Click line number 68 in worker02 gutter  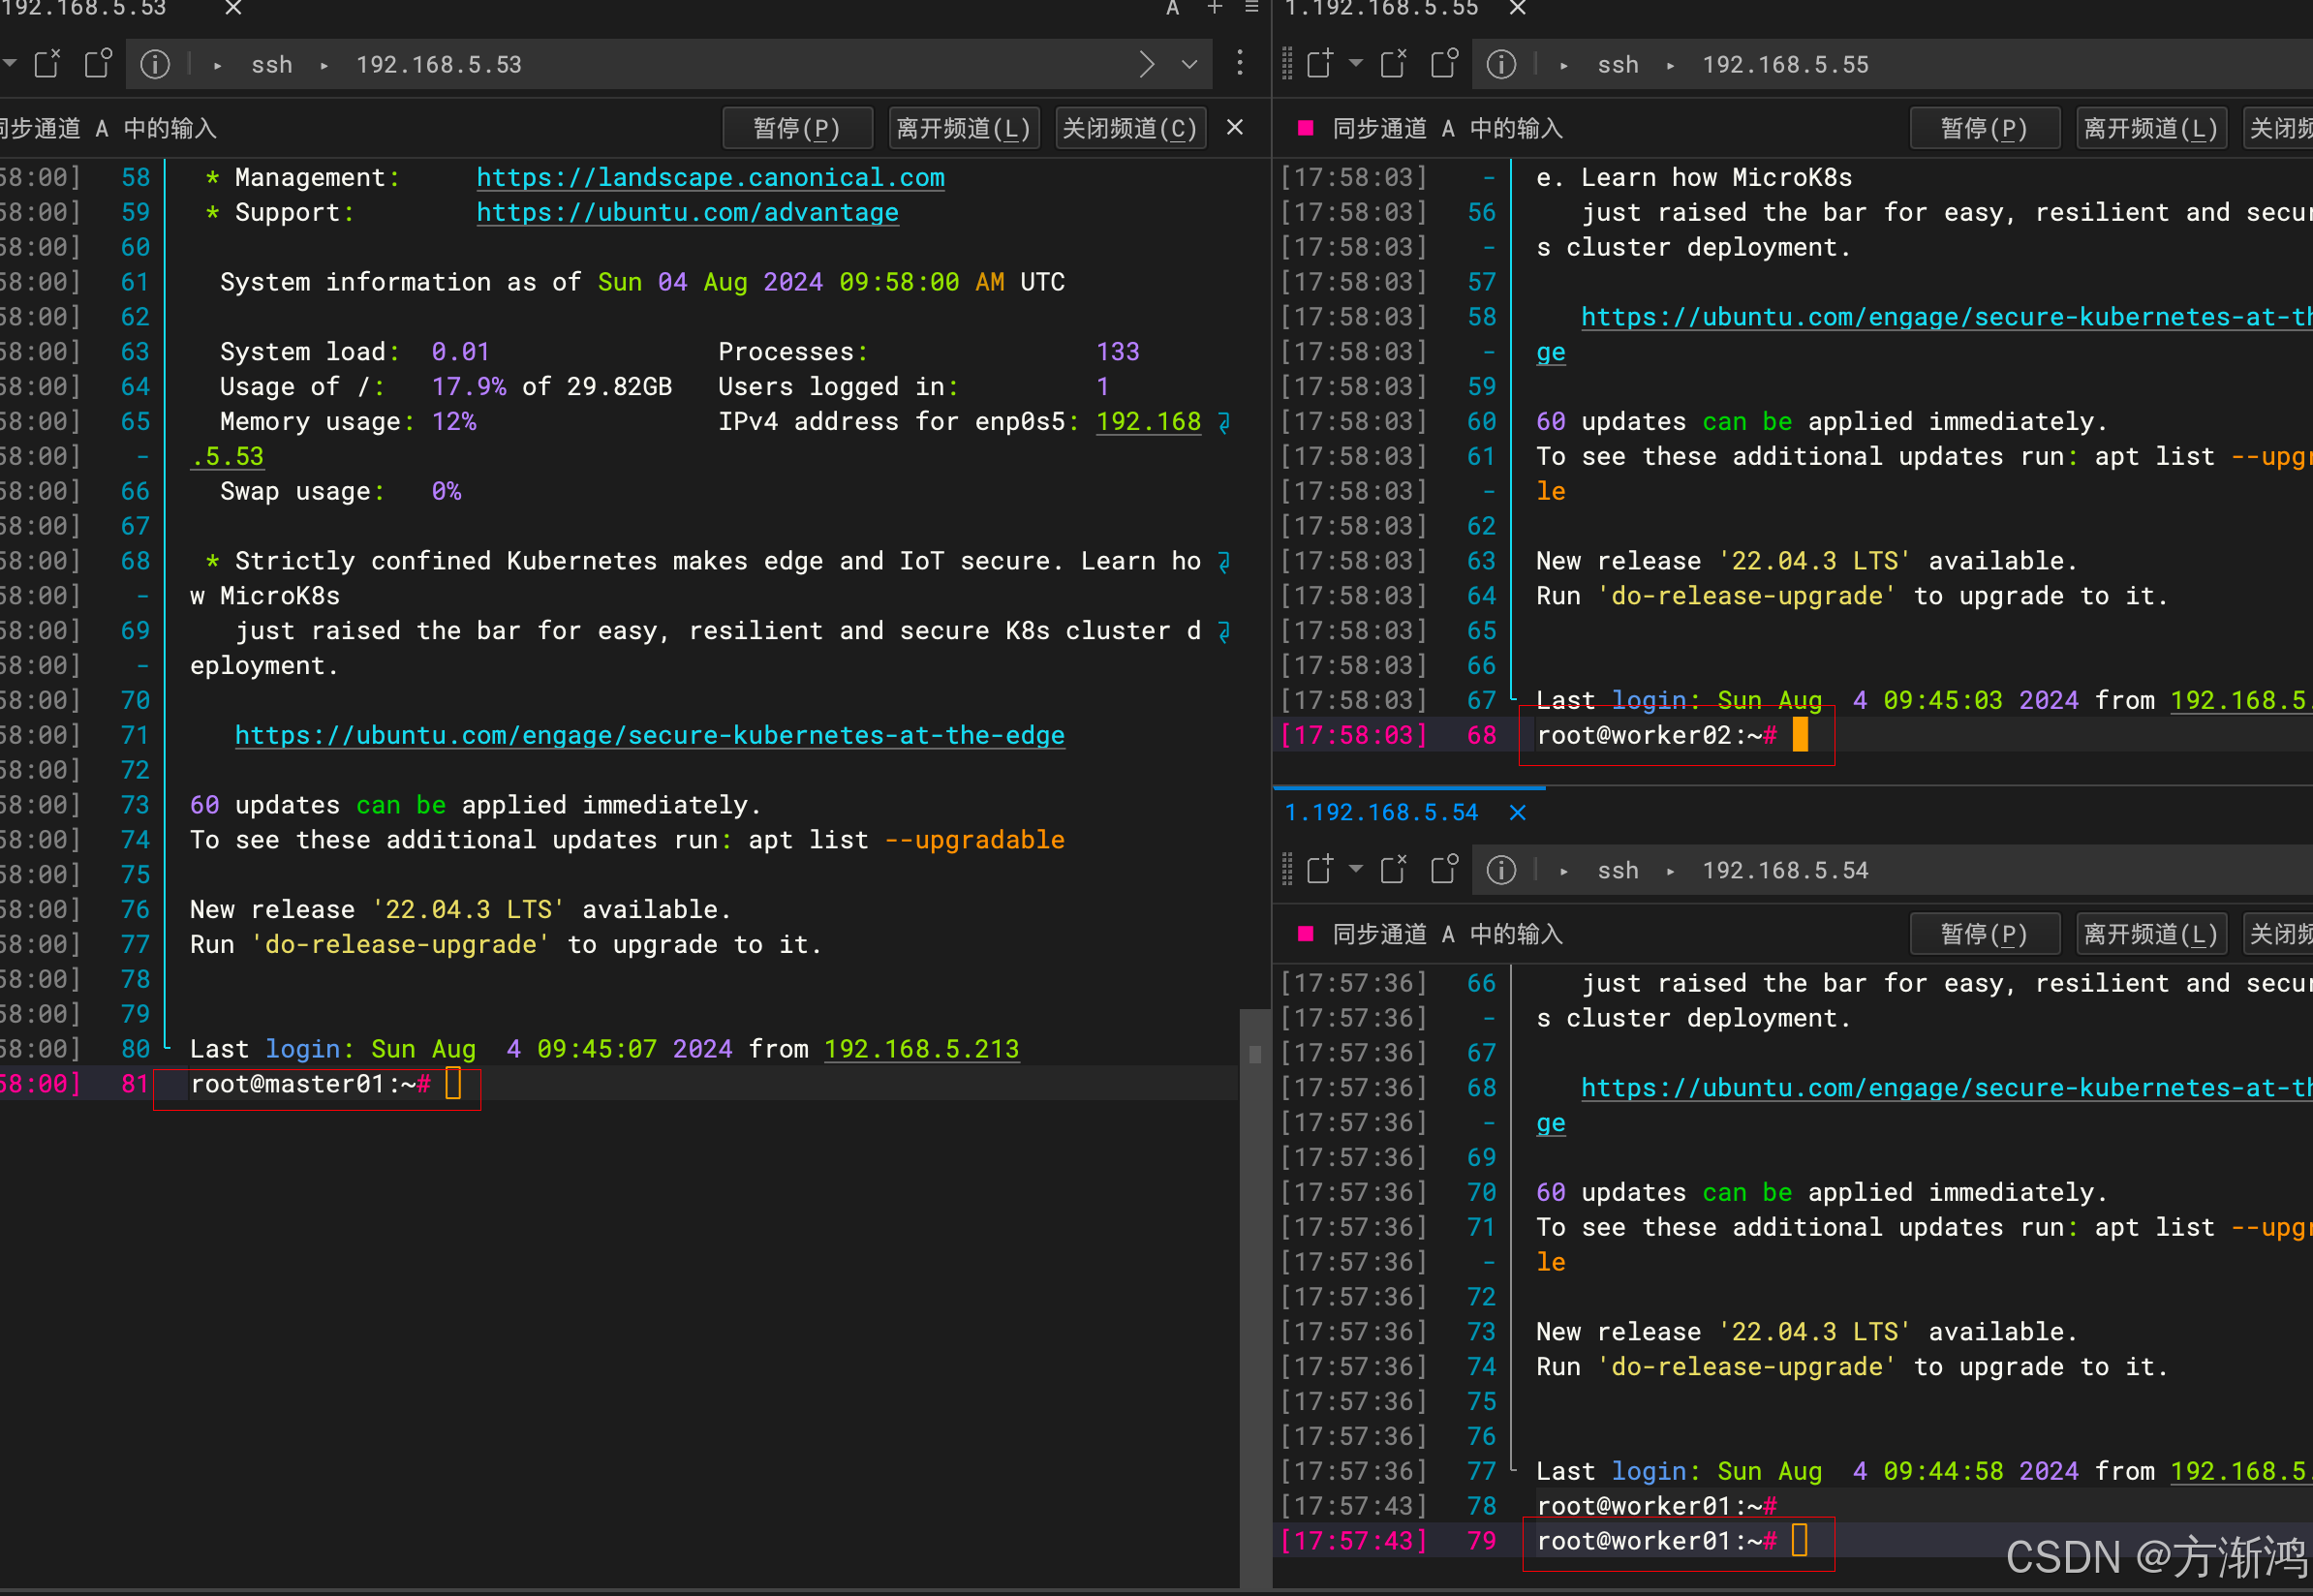click(x=1481, y=736)
